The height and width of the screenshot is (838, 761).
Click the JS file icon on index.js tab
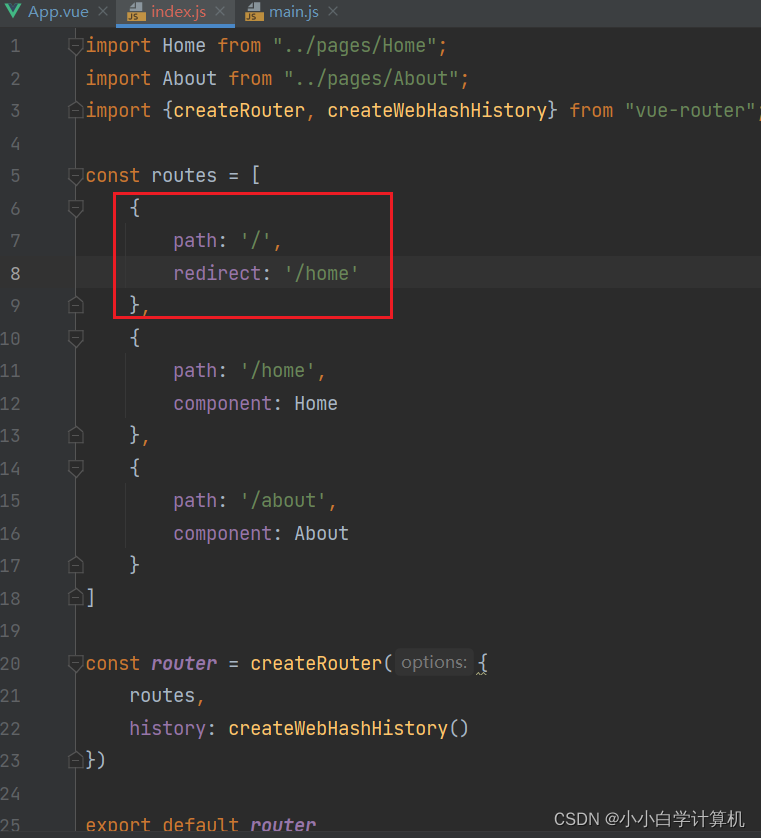click(136, 12)
